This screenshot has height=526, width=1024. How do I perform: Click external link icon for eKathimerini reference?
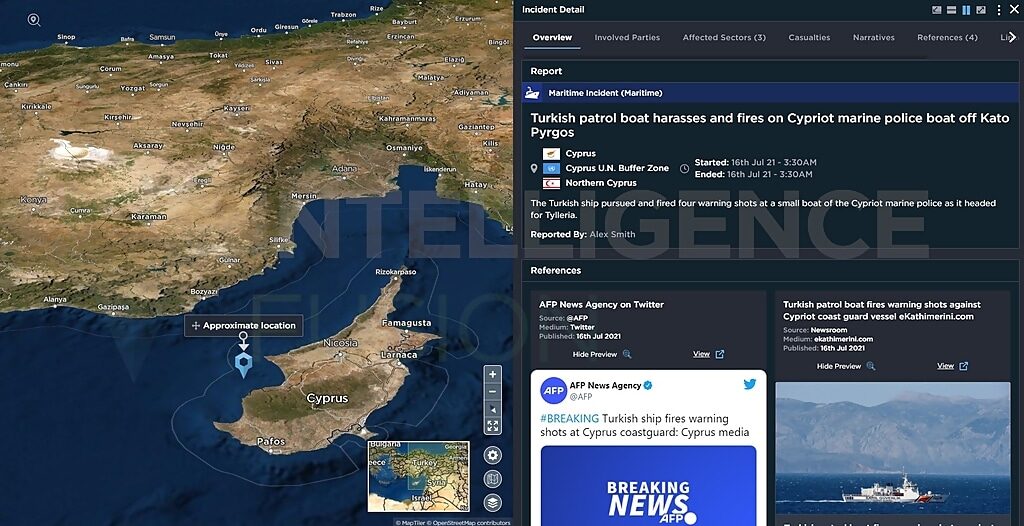click(964, 366)
